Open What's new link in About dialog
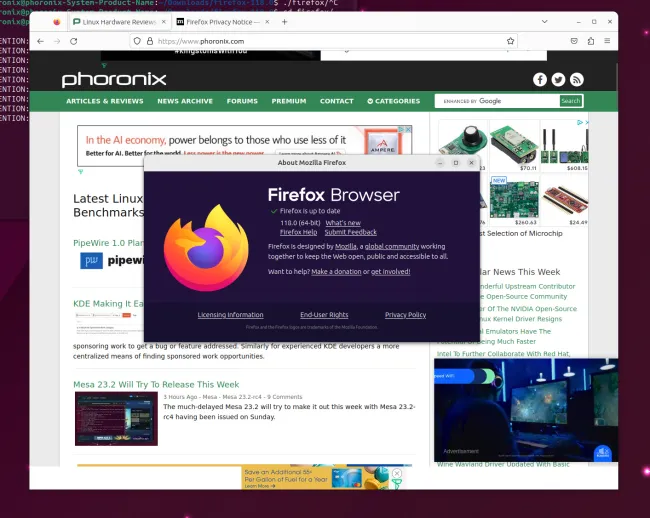The image size is (650, 518). [x=343, y=223]
